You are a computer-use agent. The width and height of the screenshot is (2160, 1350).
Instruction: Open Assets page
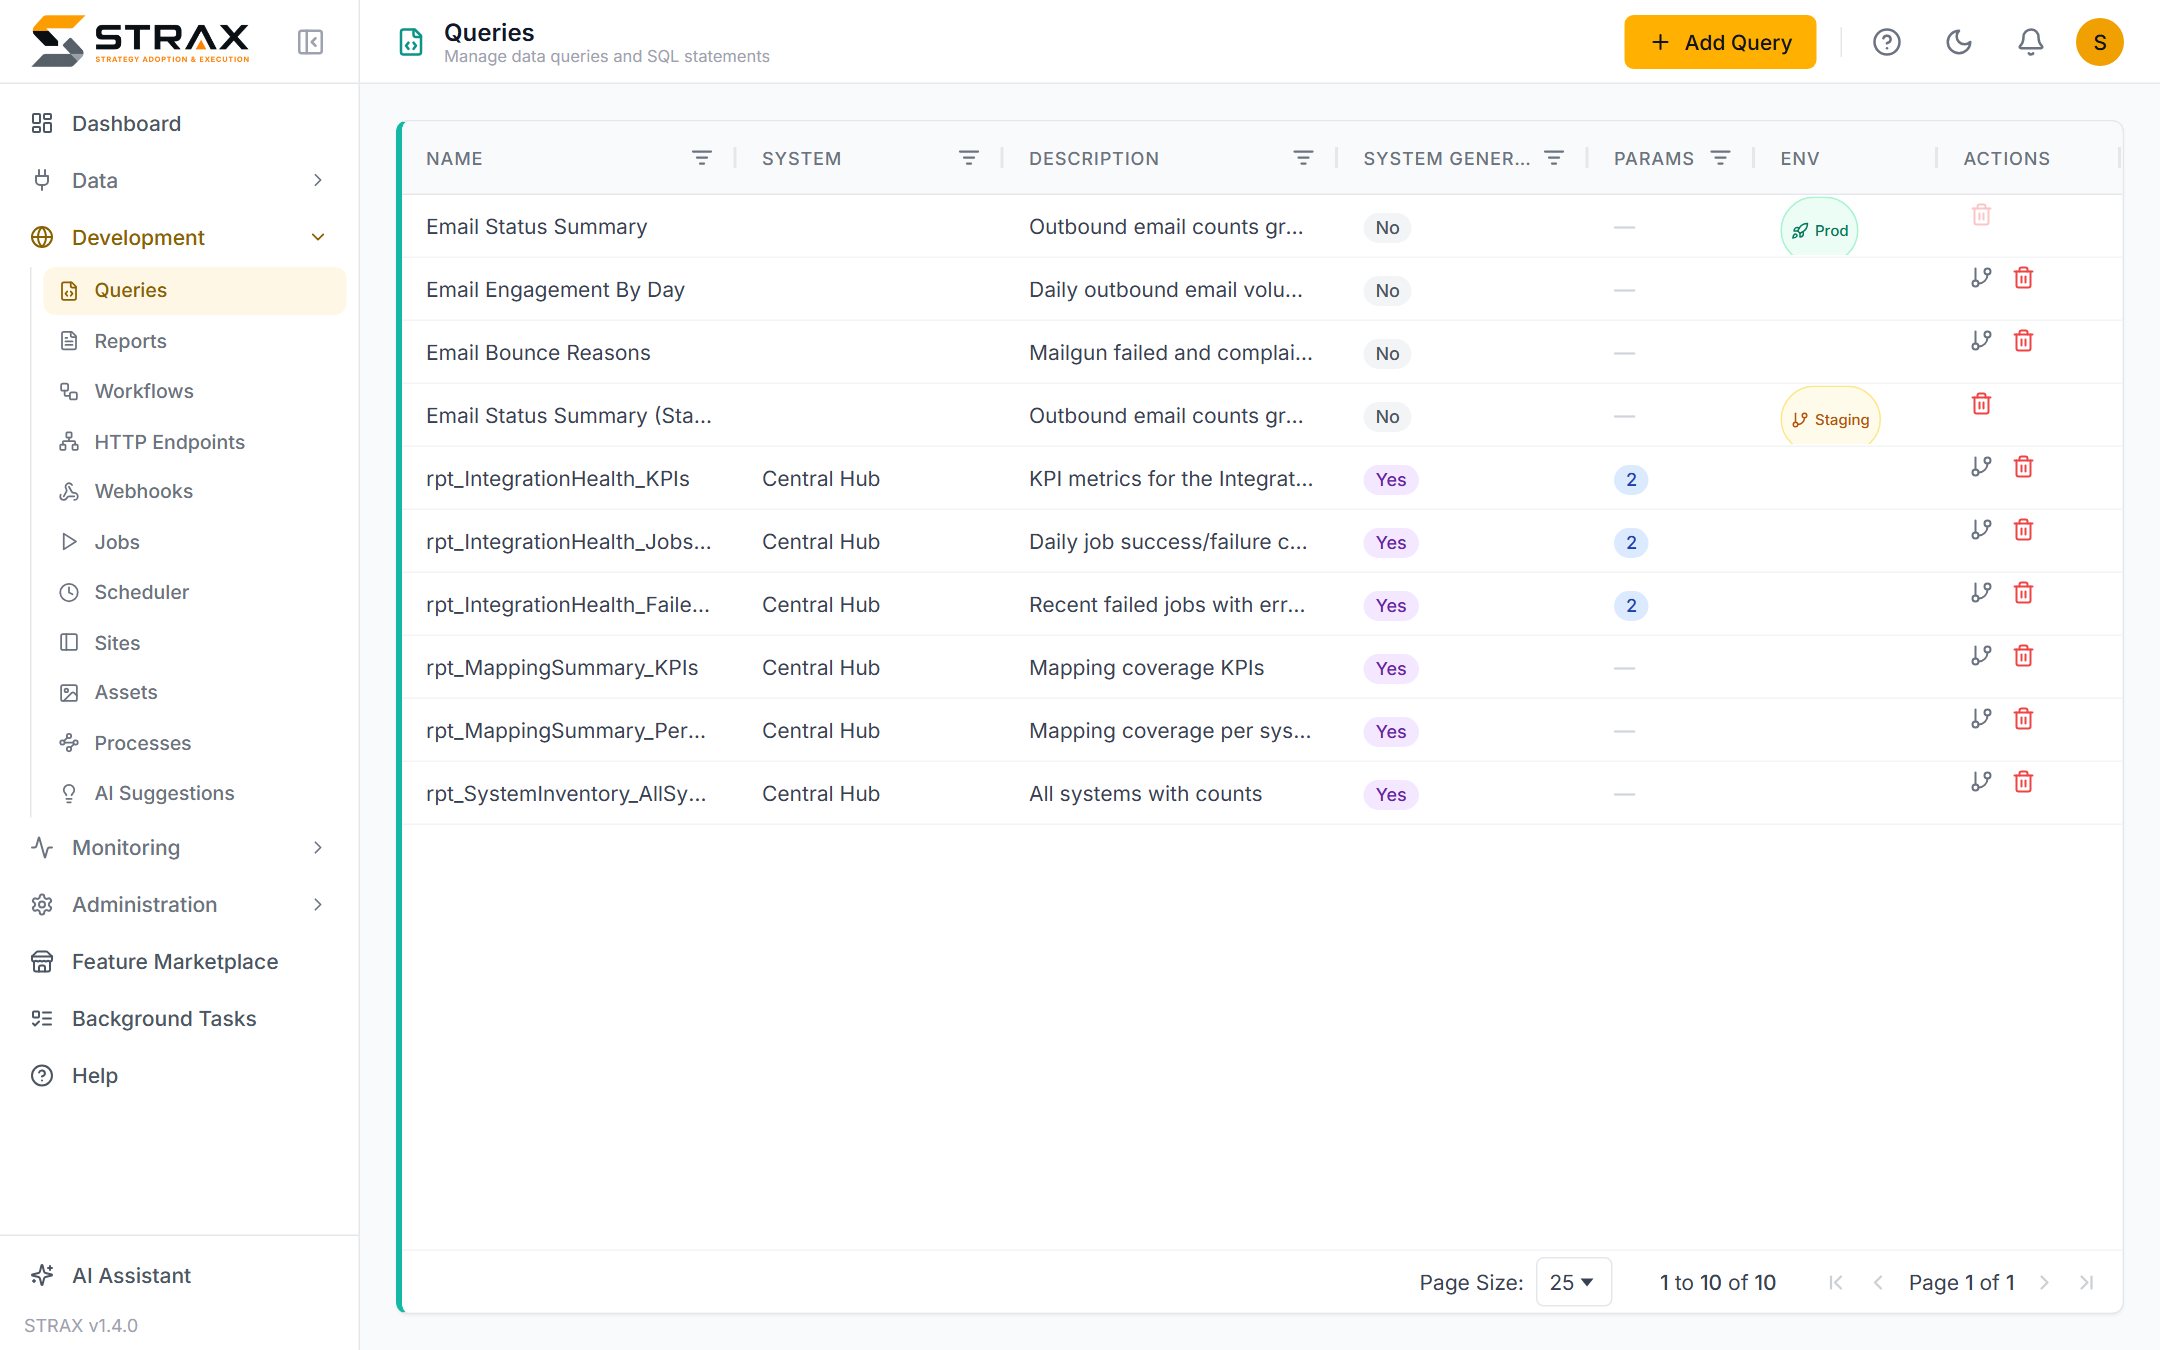tap(194, 692)
